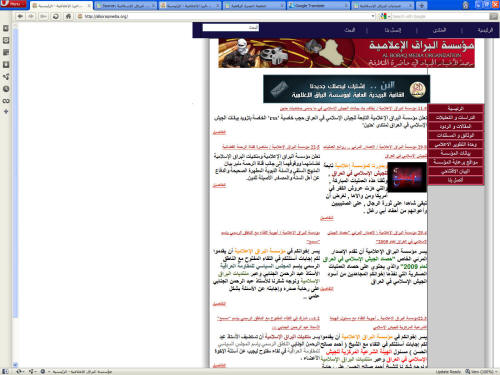Click the website's search input box
Screen dimensions: 500x375
coord(230,28)
